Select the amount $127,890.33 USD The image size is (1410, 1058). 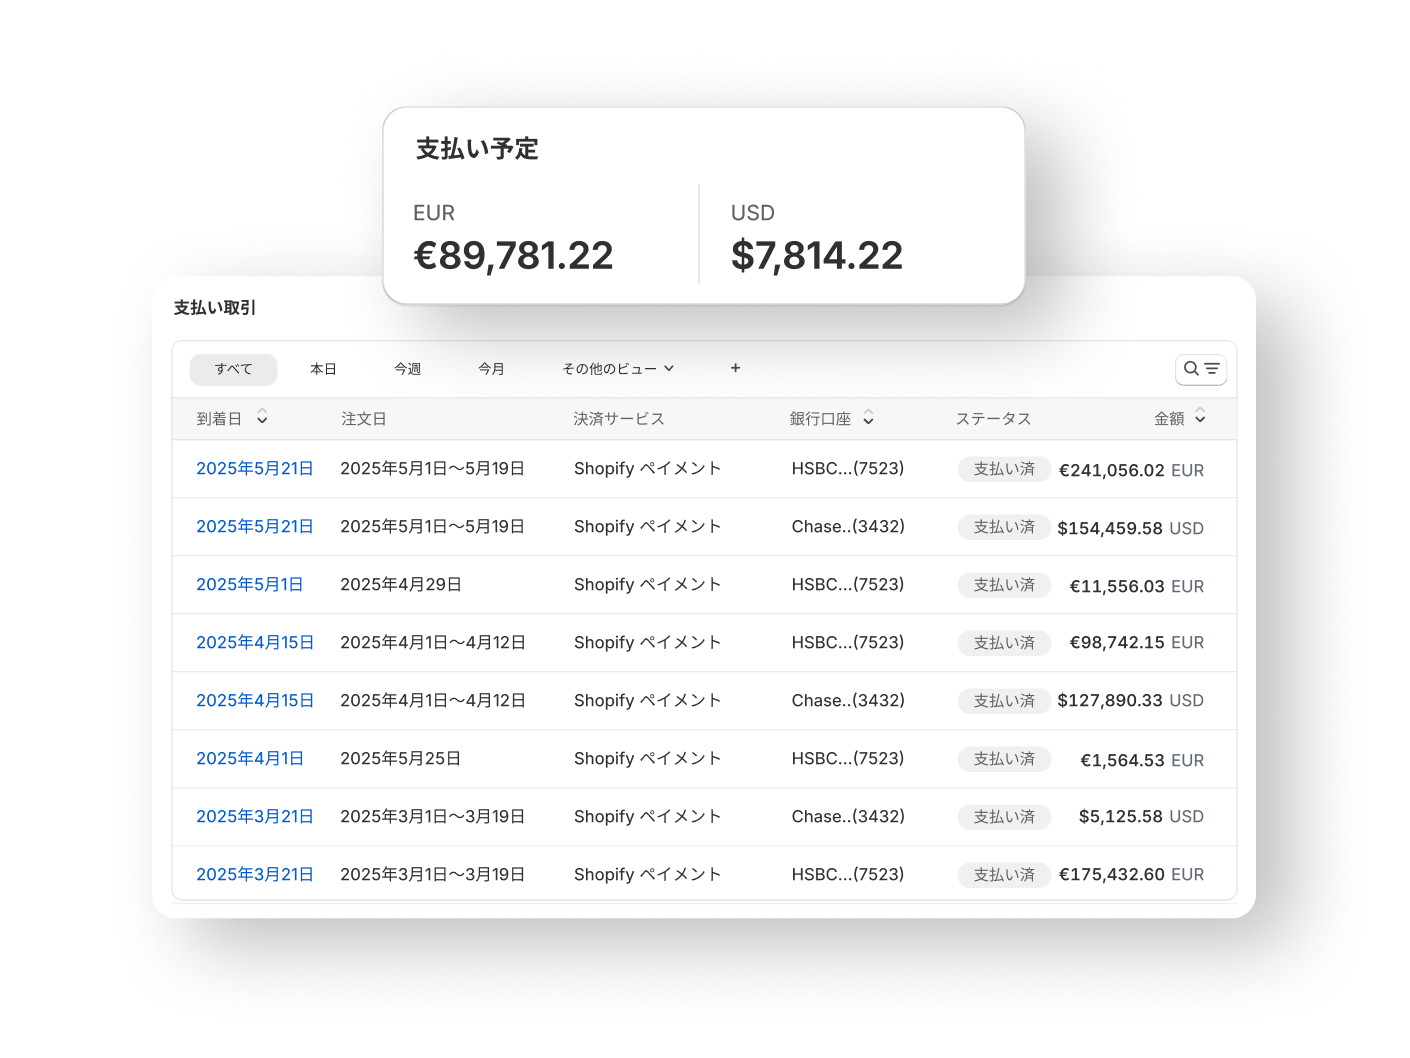1131,701
